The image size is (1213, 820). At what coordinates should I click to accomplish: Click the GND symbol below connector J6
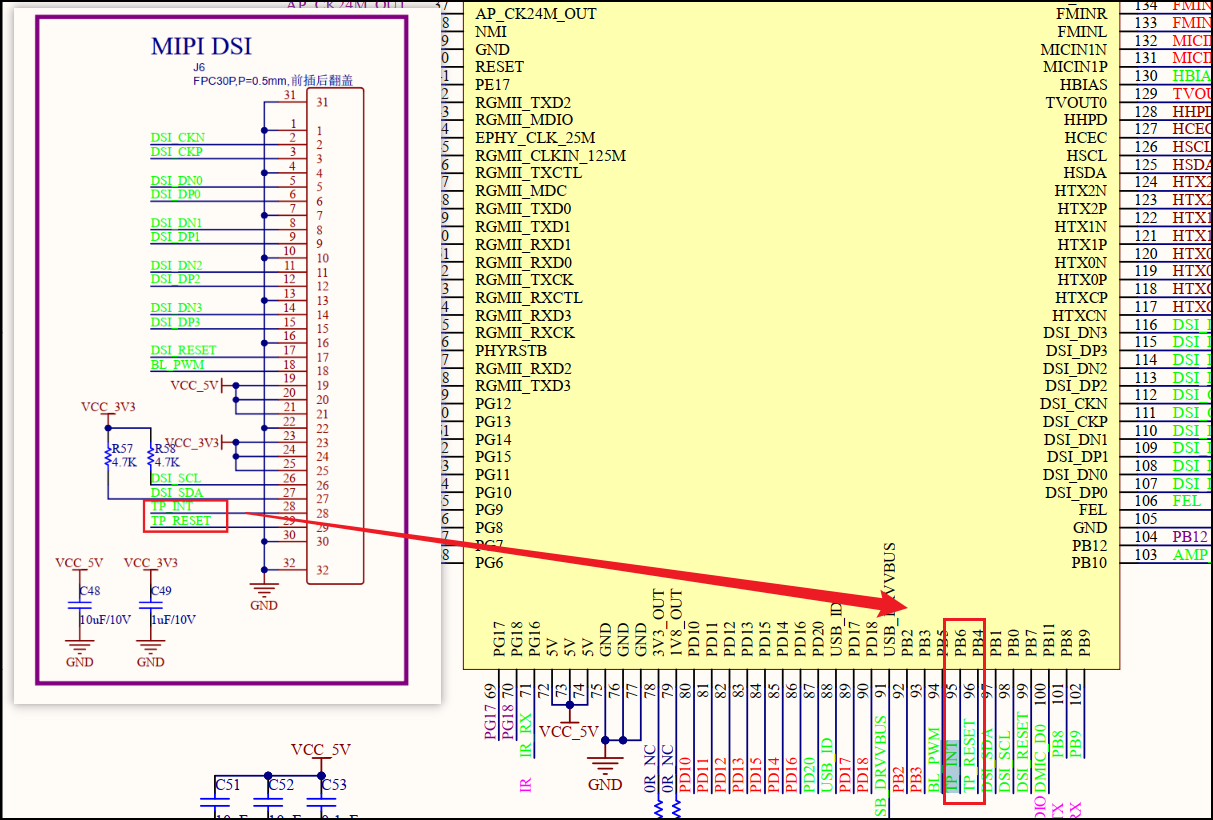(x=264, y=592)
